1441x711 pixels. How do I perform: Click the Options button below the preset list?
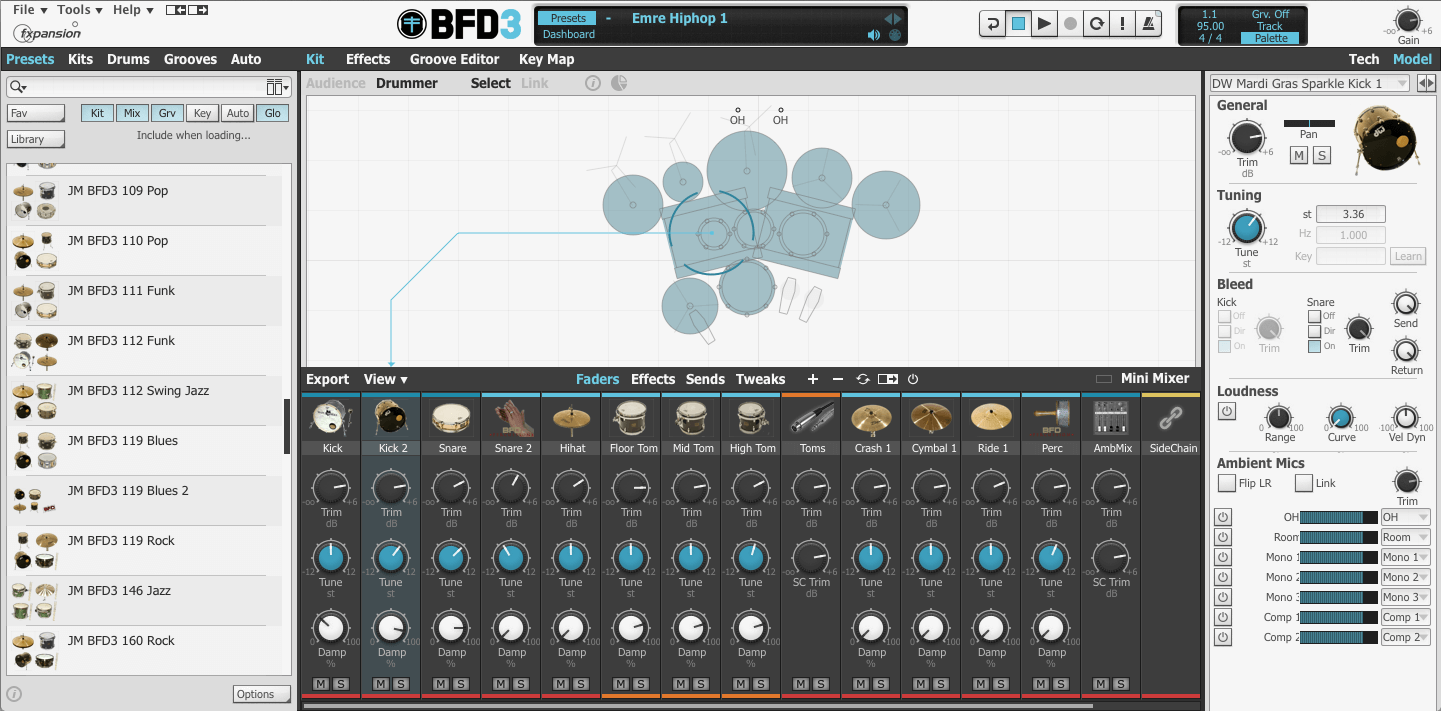tap(261, 693)
